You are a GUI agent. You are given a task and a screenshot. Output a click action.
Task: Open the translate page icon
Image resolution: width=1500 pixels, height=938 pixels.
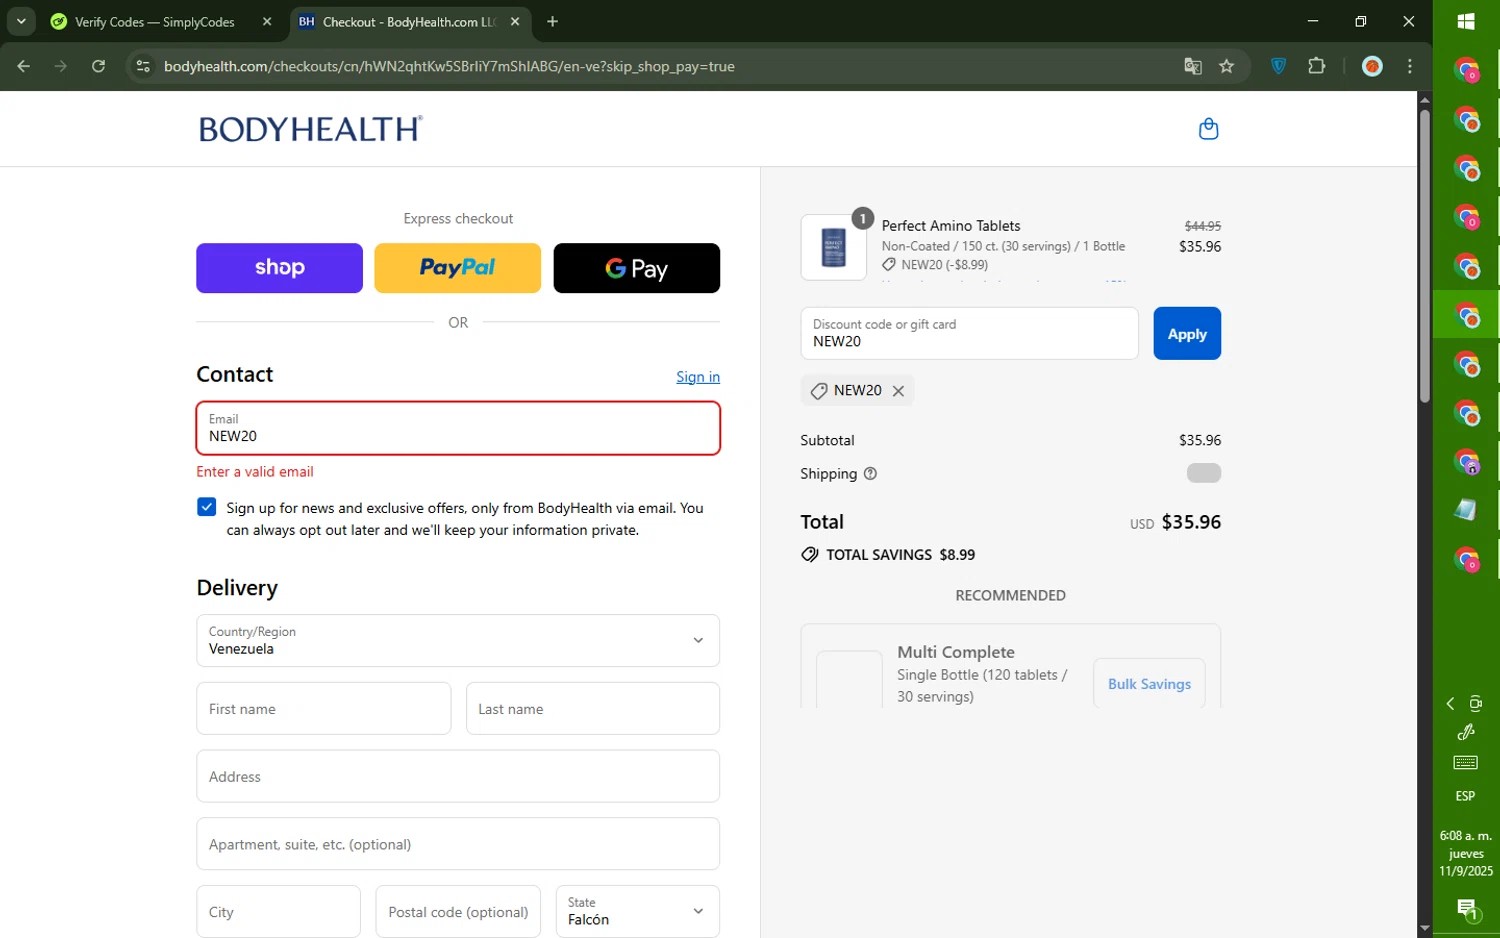tap(1193, 66)
